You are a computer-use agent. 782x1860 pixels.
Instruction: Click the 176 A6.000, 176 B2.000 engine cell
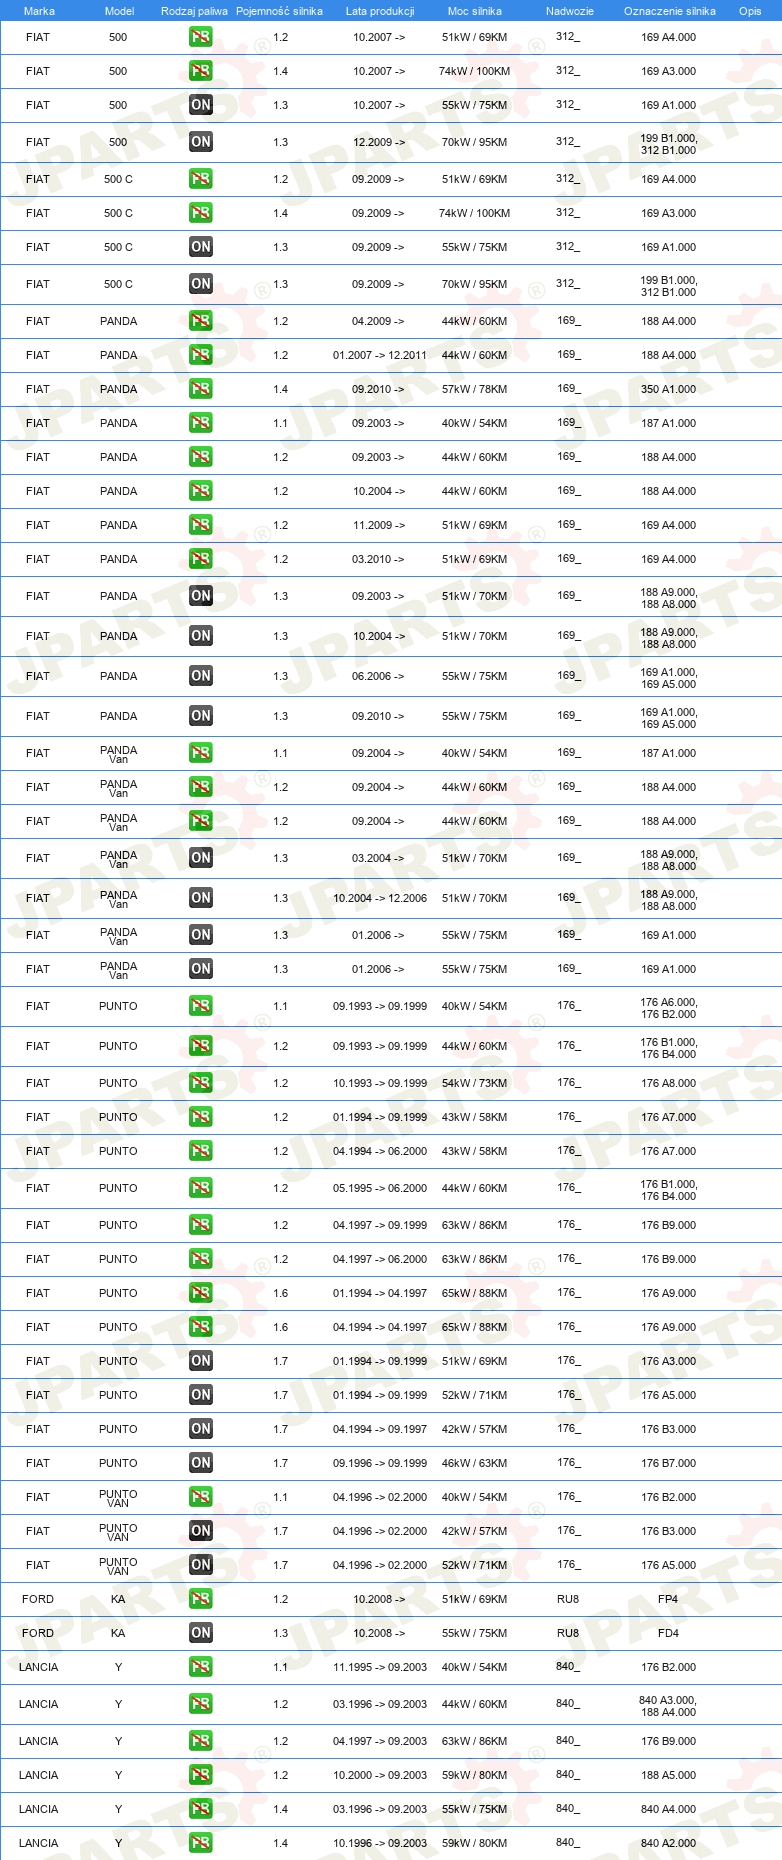(x=669, y=1008)
